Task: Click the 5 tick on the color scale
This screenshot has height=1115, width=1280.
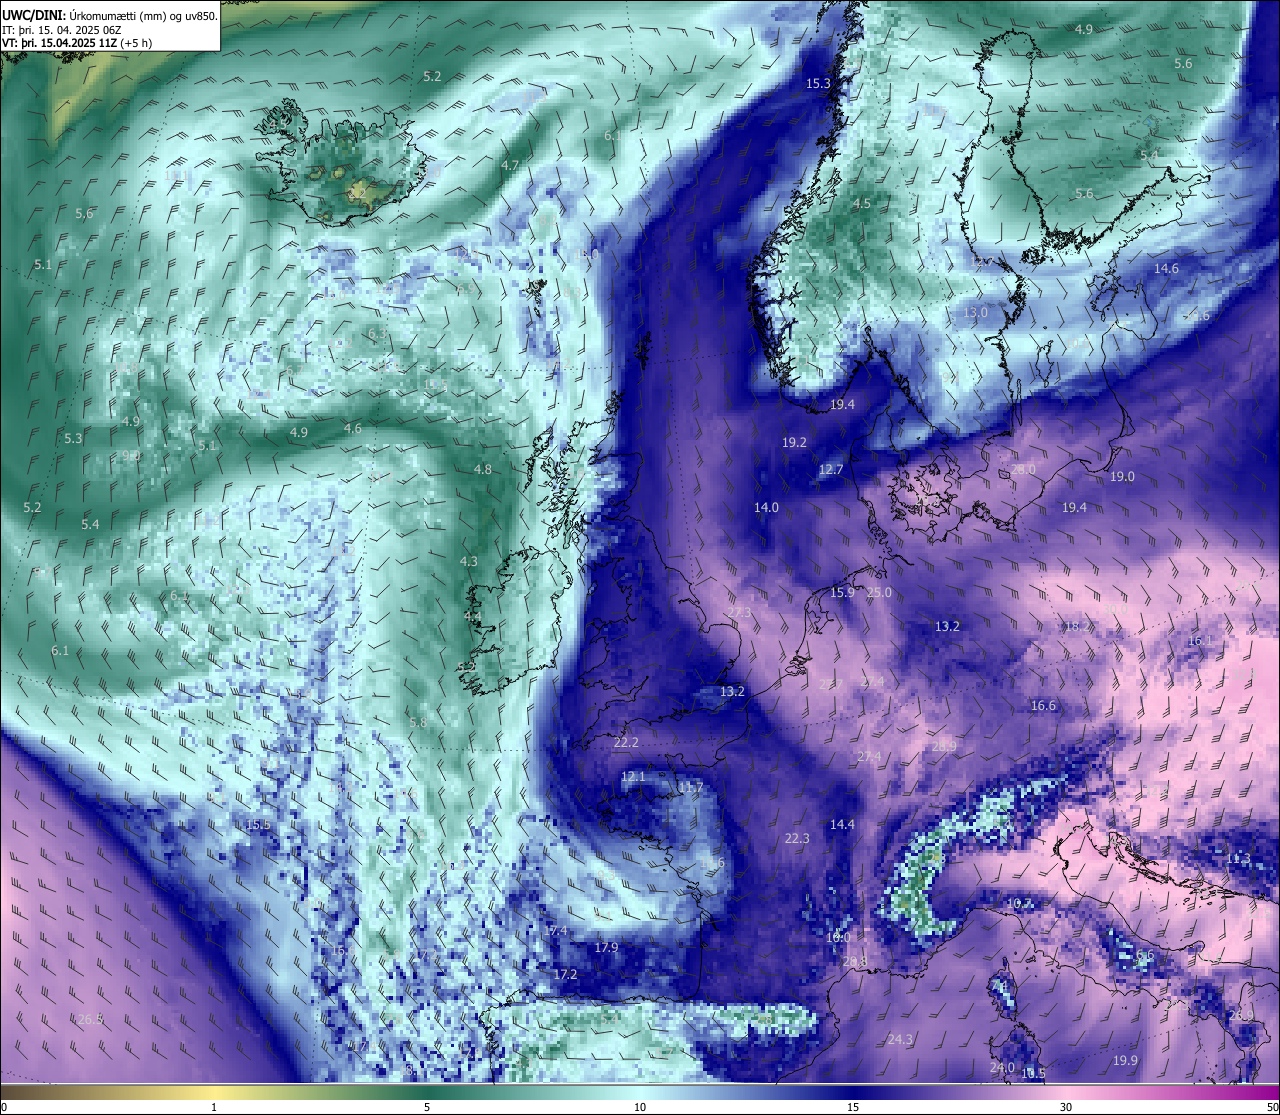Action: (427, 1107)
